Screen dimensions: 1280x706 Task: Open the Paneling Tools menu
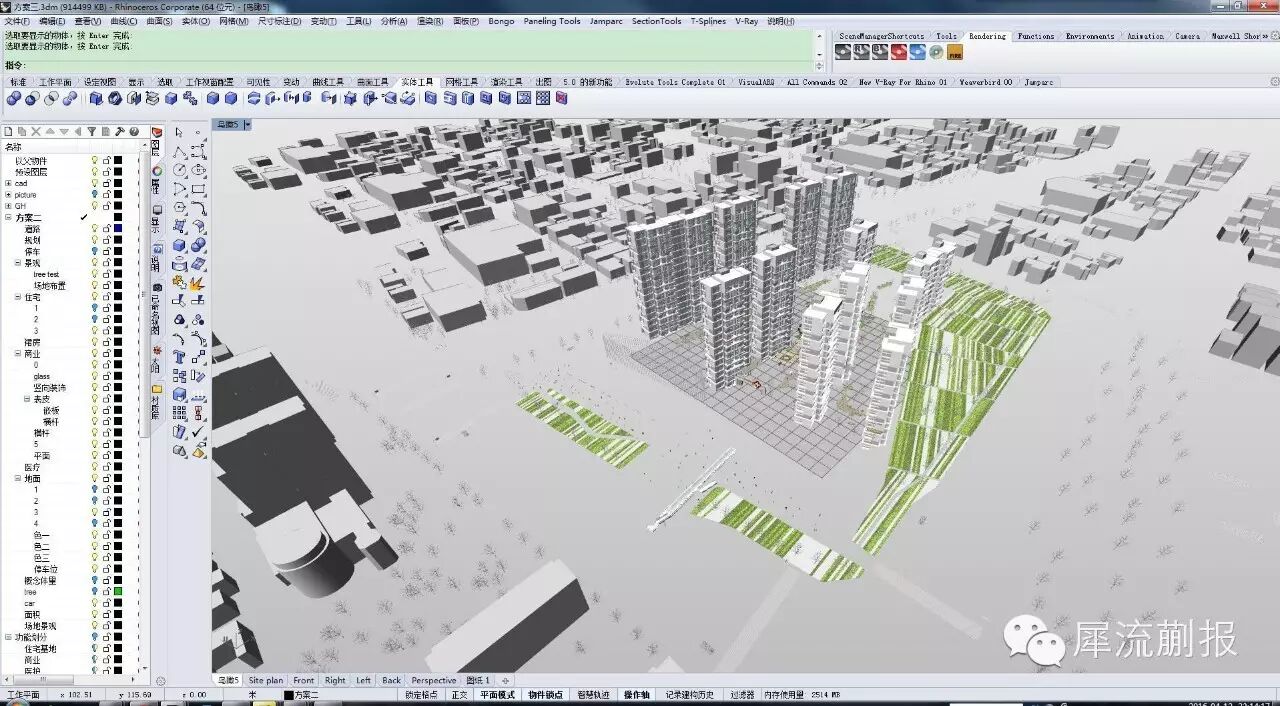tap(552, 21)
